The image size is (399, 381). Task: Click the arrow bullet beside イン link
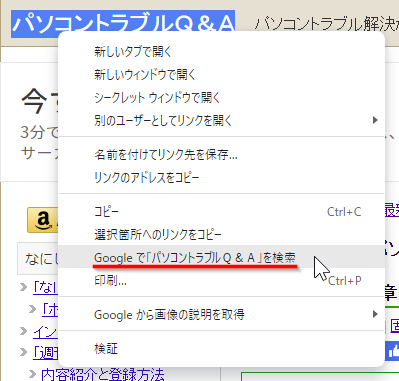pos(23,331)
